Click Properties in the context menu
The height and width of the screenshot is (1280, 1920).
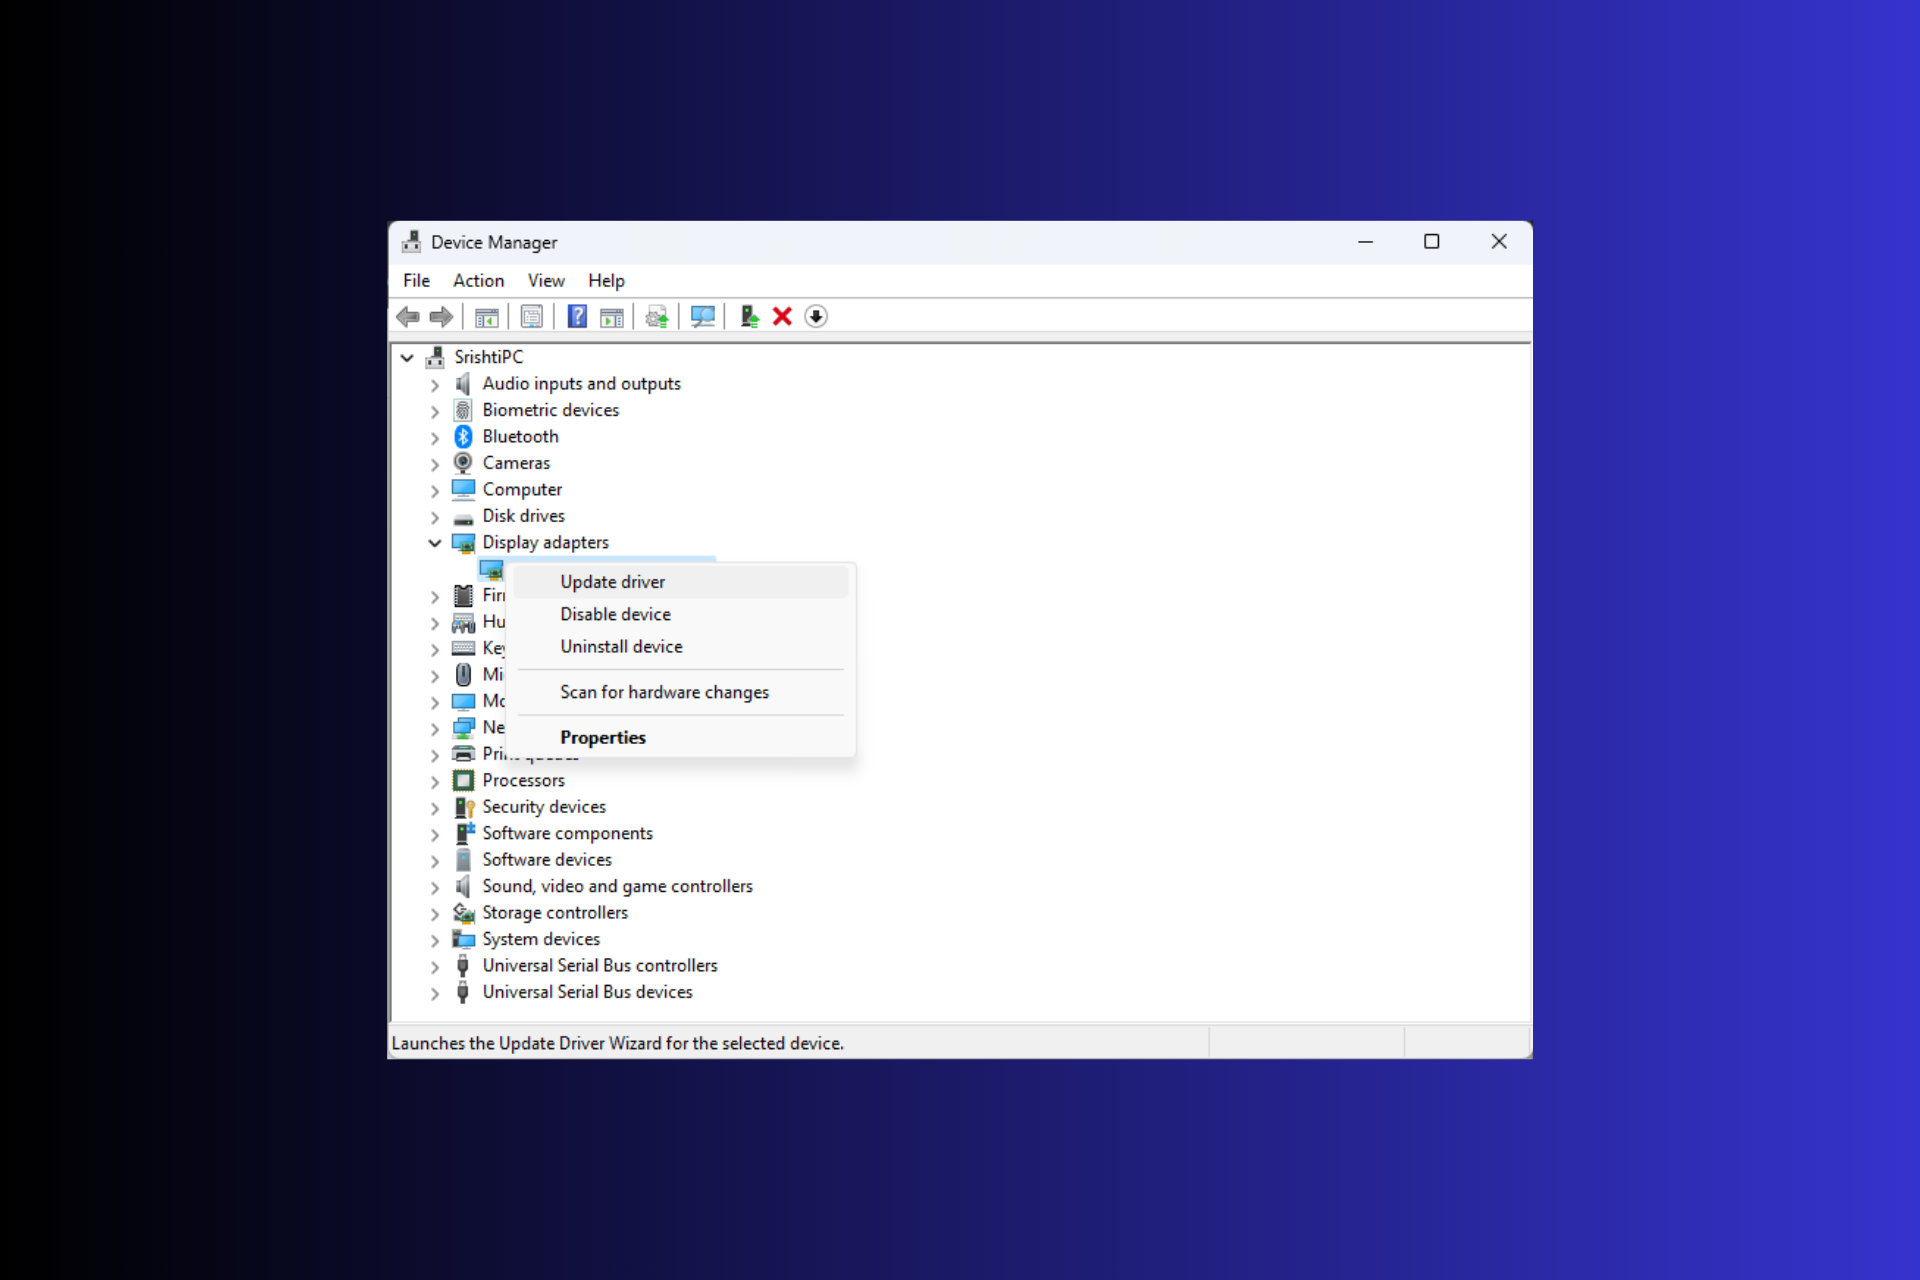(602, 737)
